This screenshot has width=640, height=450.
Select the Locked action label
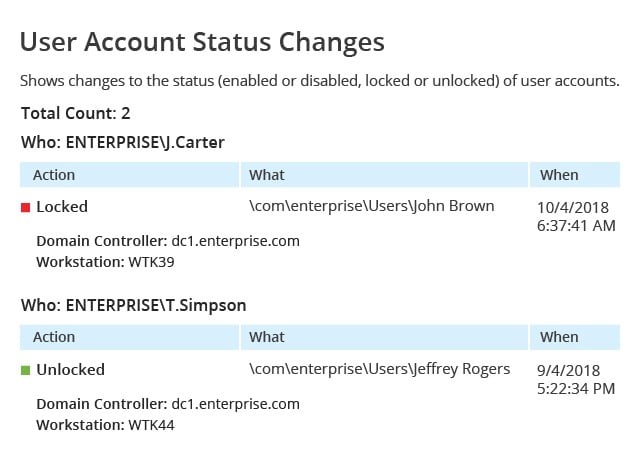coord(62,207)
